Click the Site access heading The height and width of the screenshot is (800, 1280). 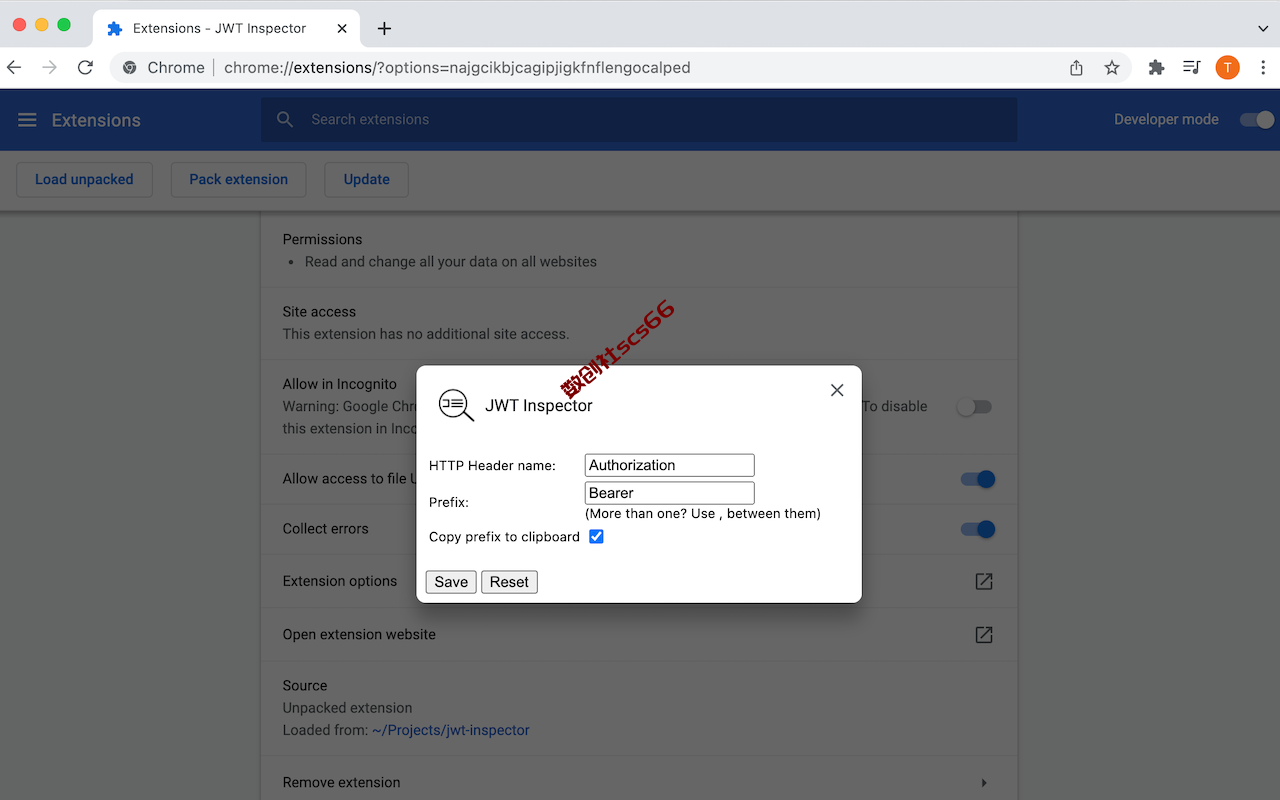pos(319,312)
